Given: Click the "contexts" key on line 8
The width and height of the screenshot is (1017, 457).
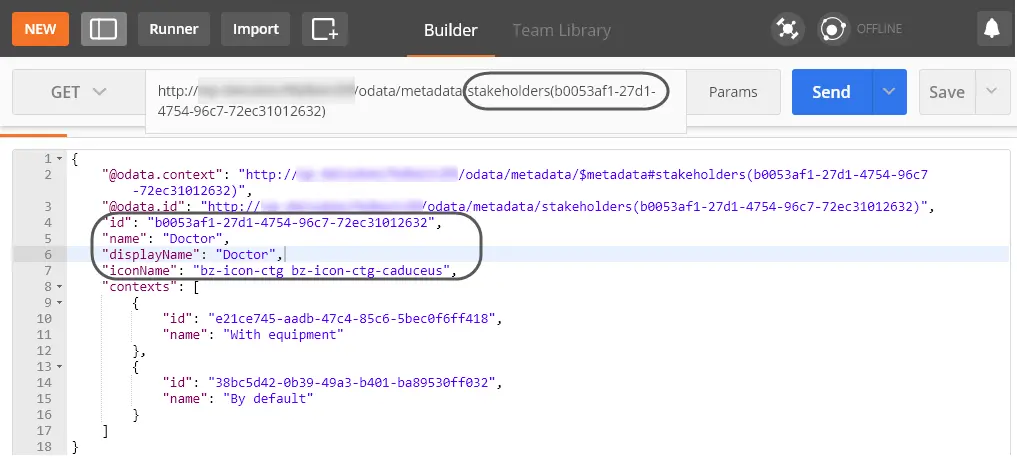Looking at the screenshot, I should pyautogui.click(x=138, y=287).
